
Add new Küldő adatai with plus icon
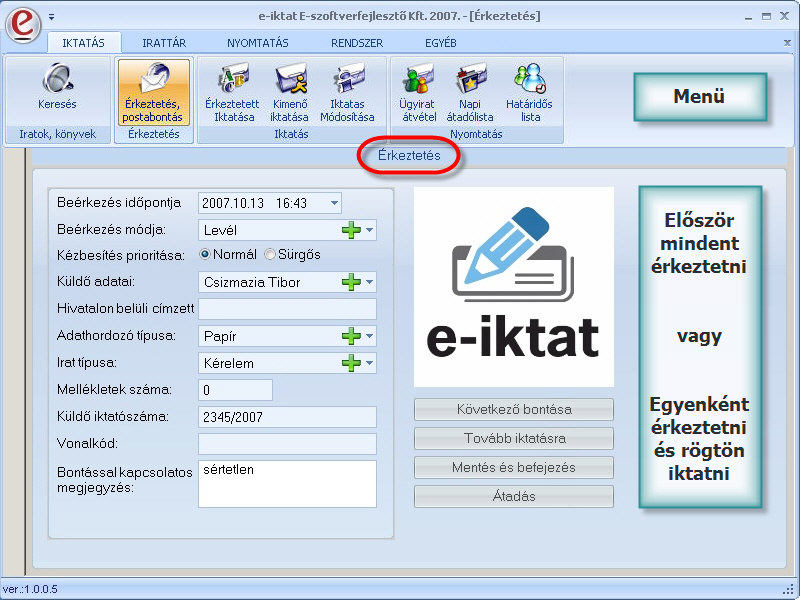tap(351, 282)
